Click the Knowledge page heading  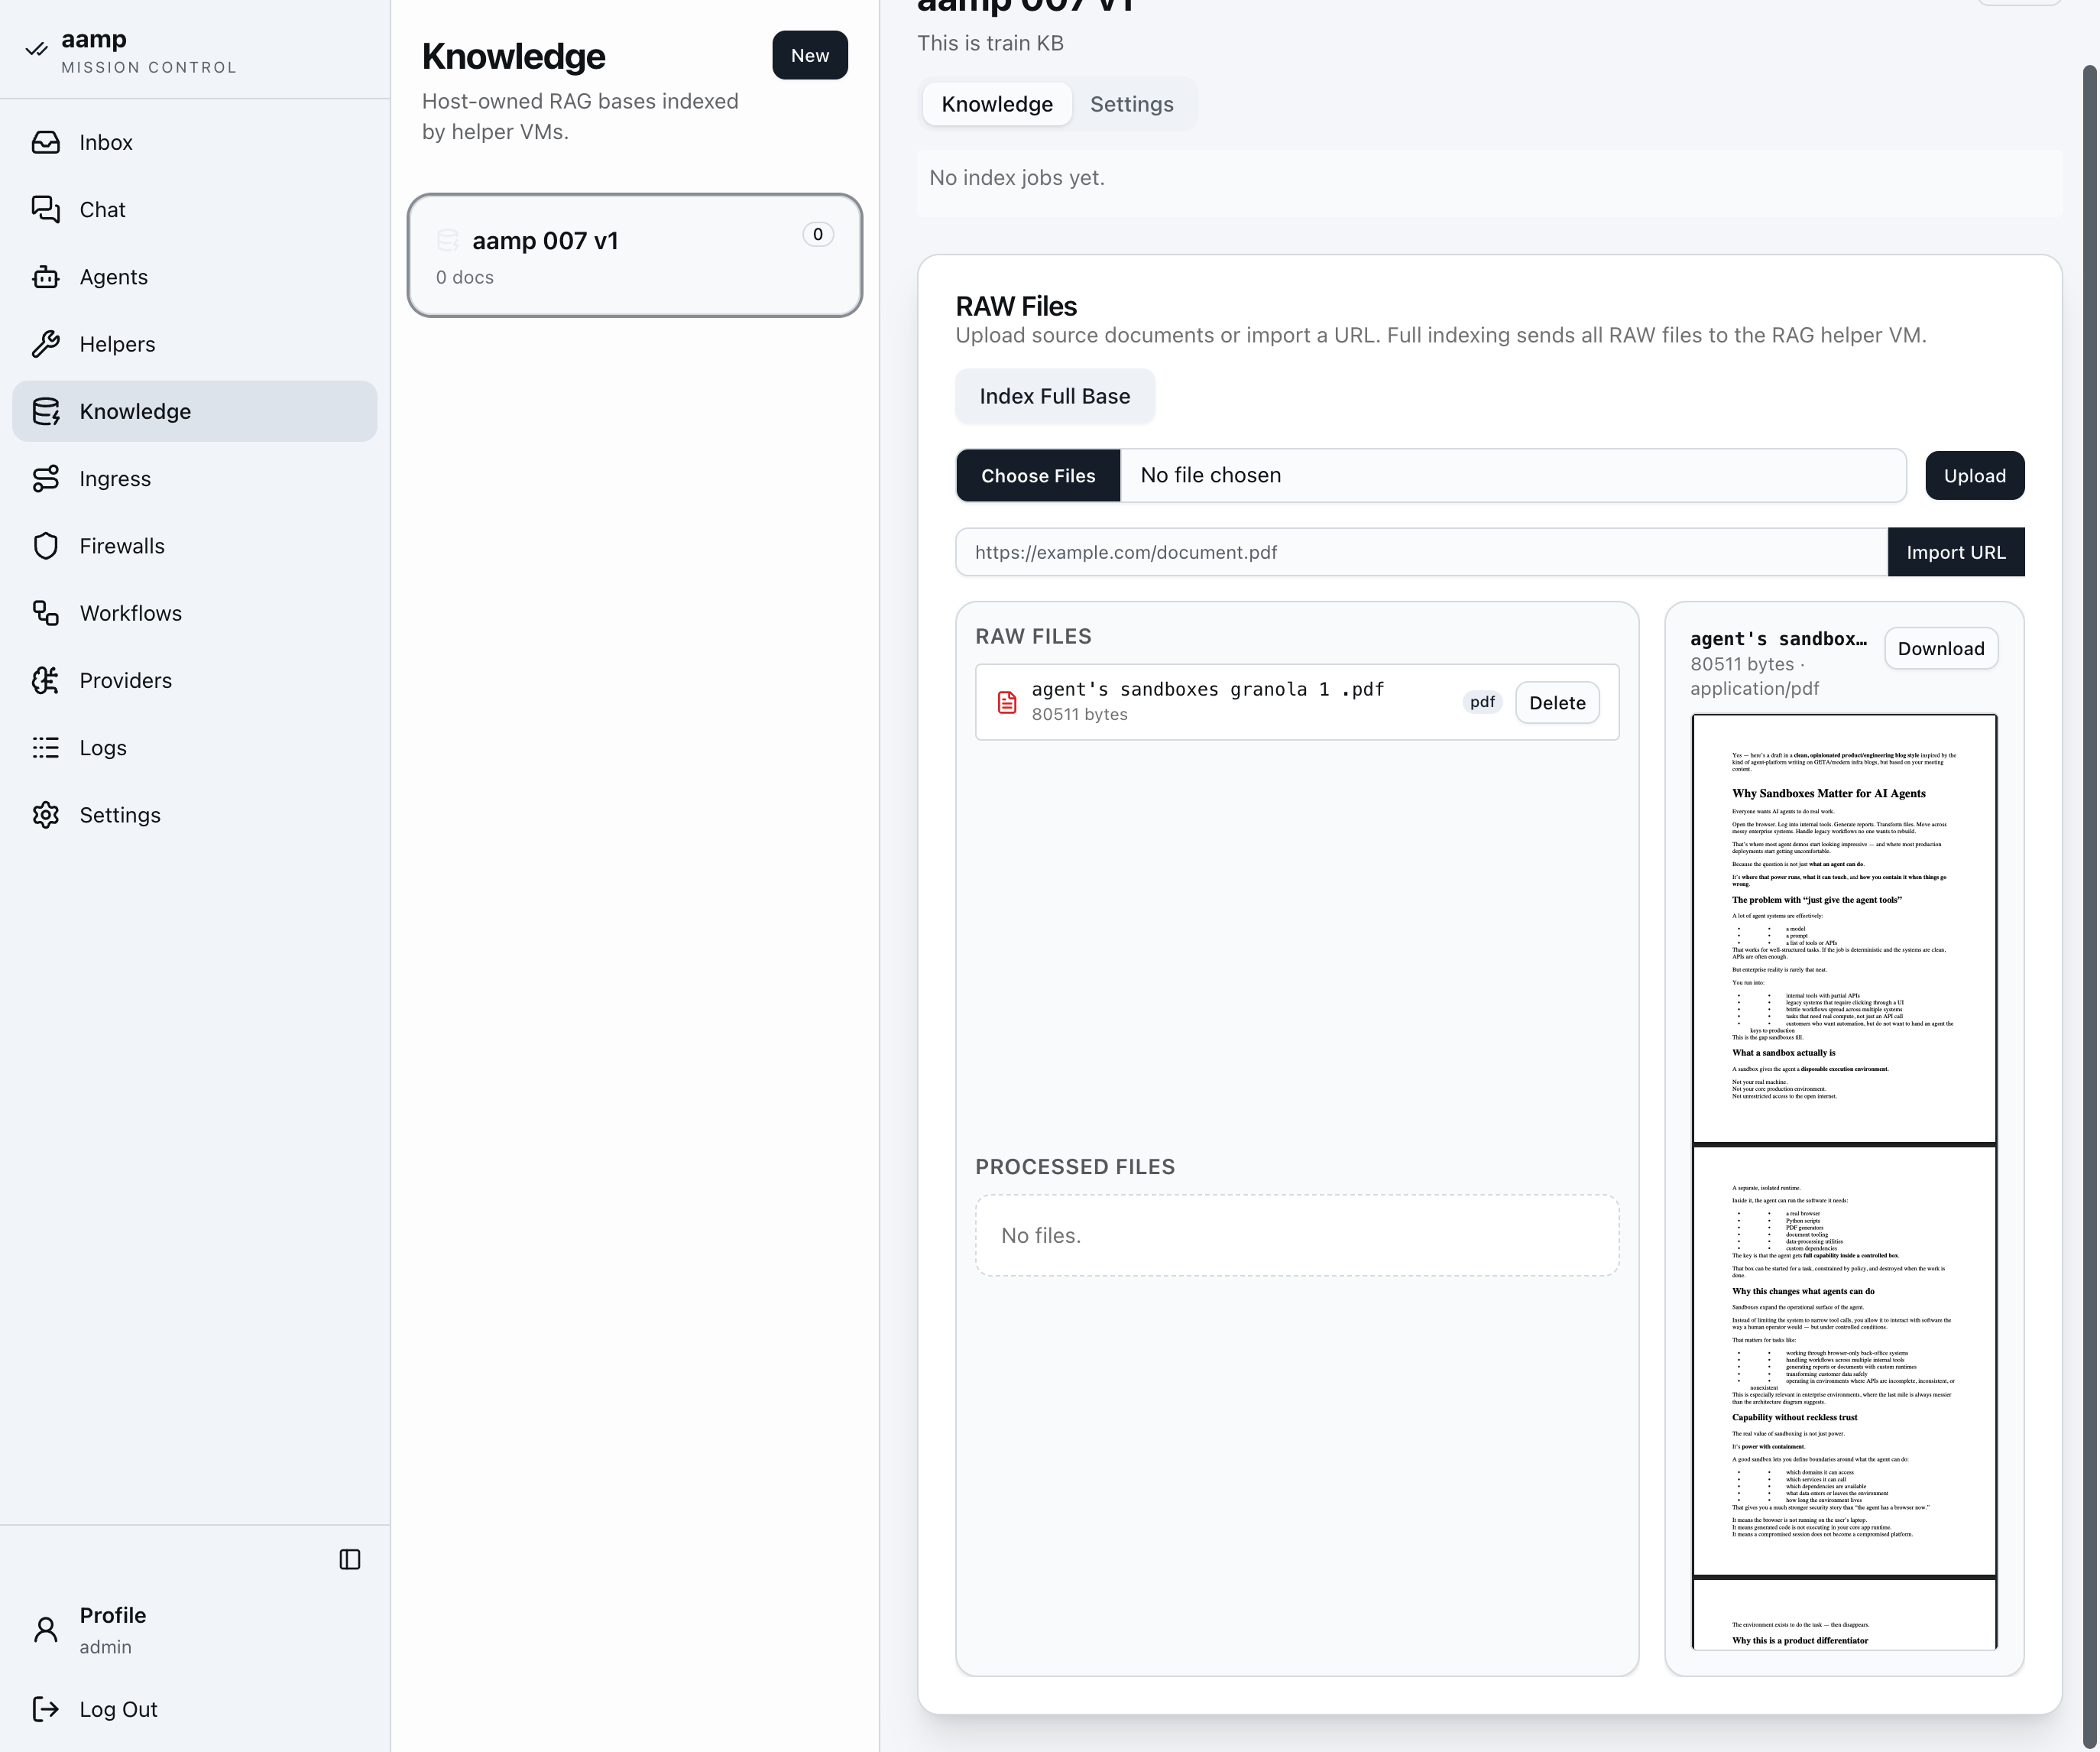(514, 56)
